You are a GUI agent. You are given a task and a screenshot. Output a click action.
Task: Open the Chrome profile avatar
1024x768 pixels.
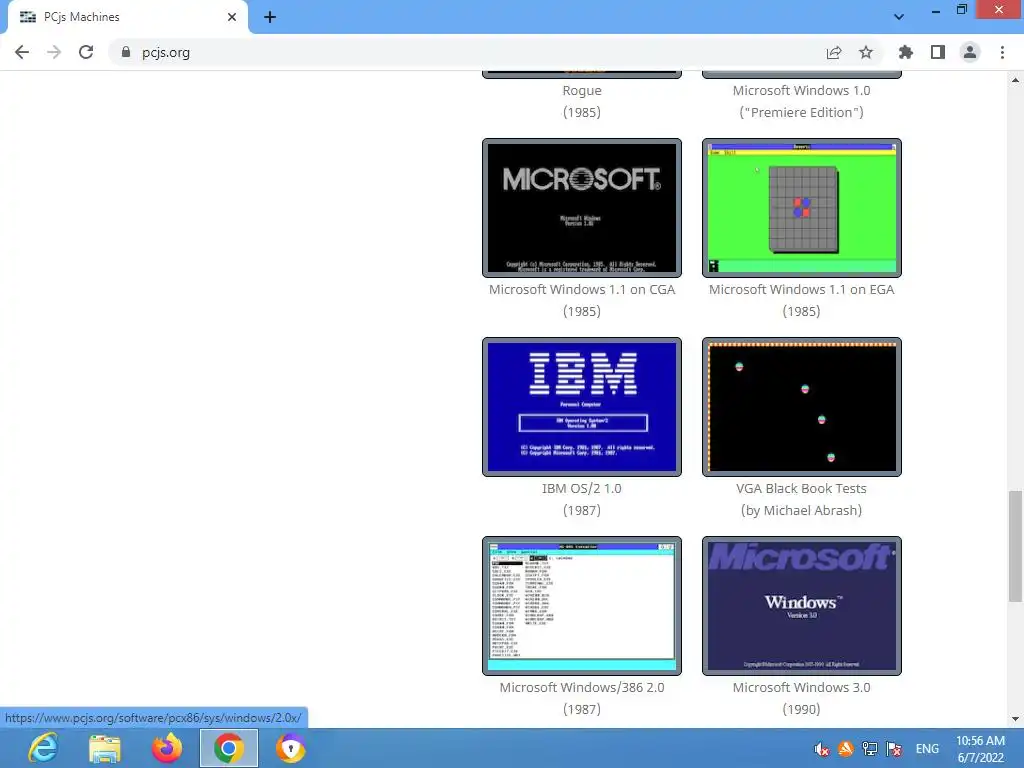pos(970,52)
